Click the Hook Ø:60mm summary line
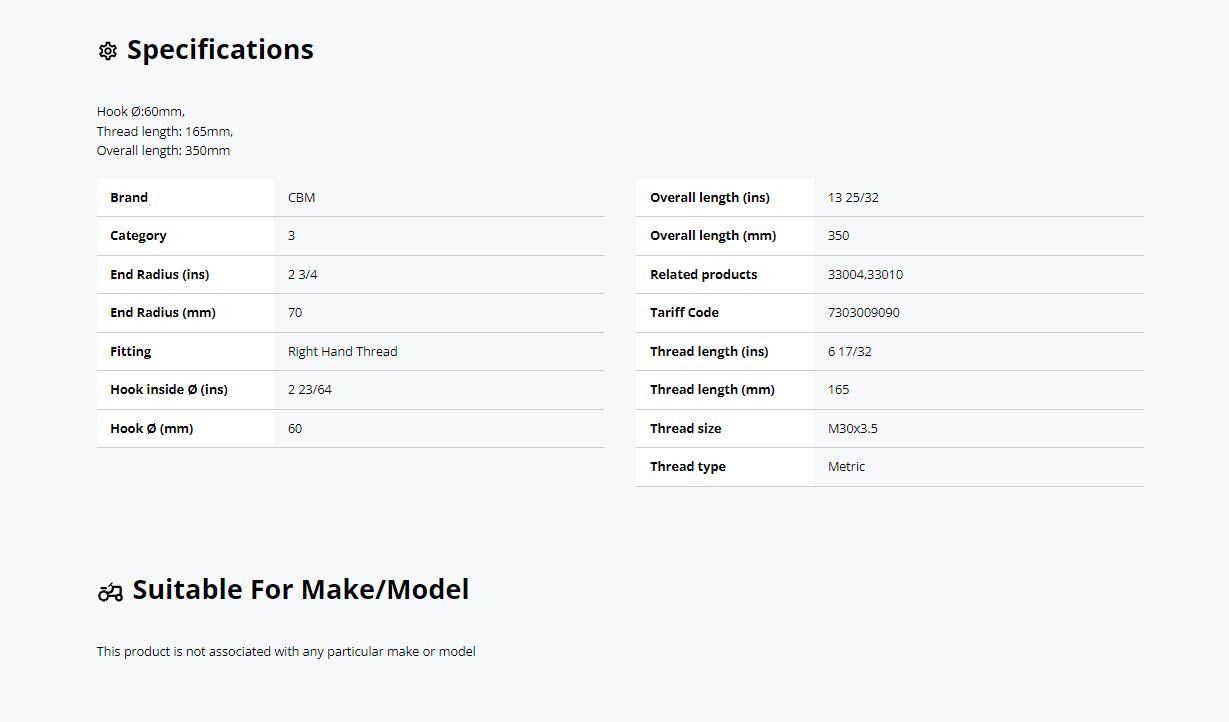This screenshot has width=1229, height=722. point(141,111)
